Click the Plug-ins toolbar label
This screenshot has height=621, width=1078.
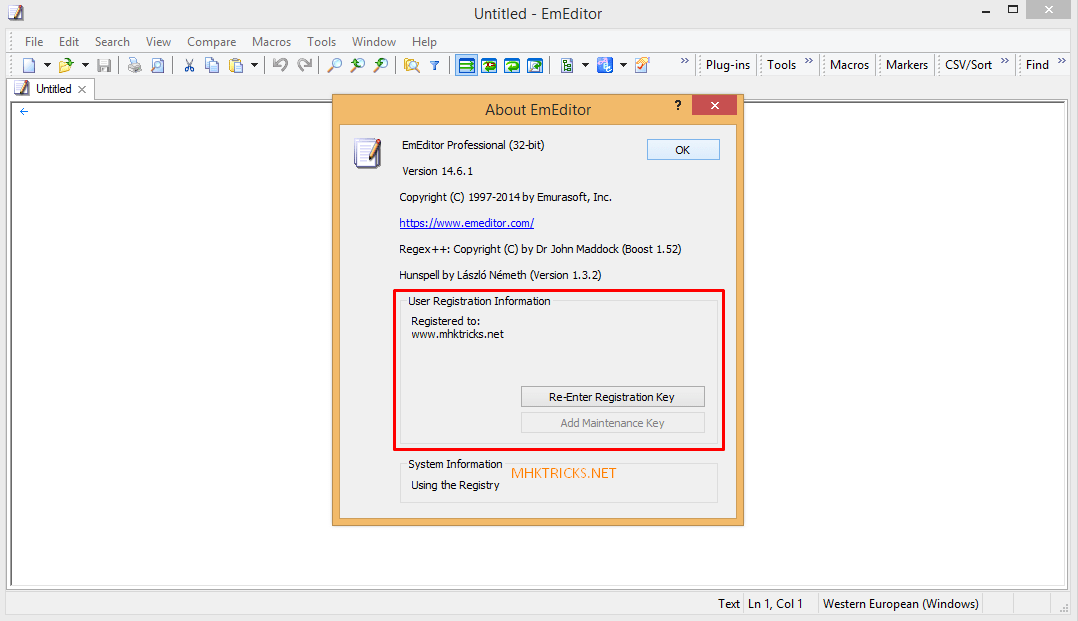pyautogui.click(x=728, y=65)
